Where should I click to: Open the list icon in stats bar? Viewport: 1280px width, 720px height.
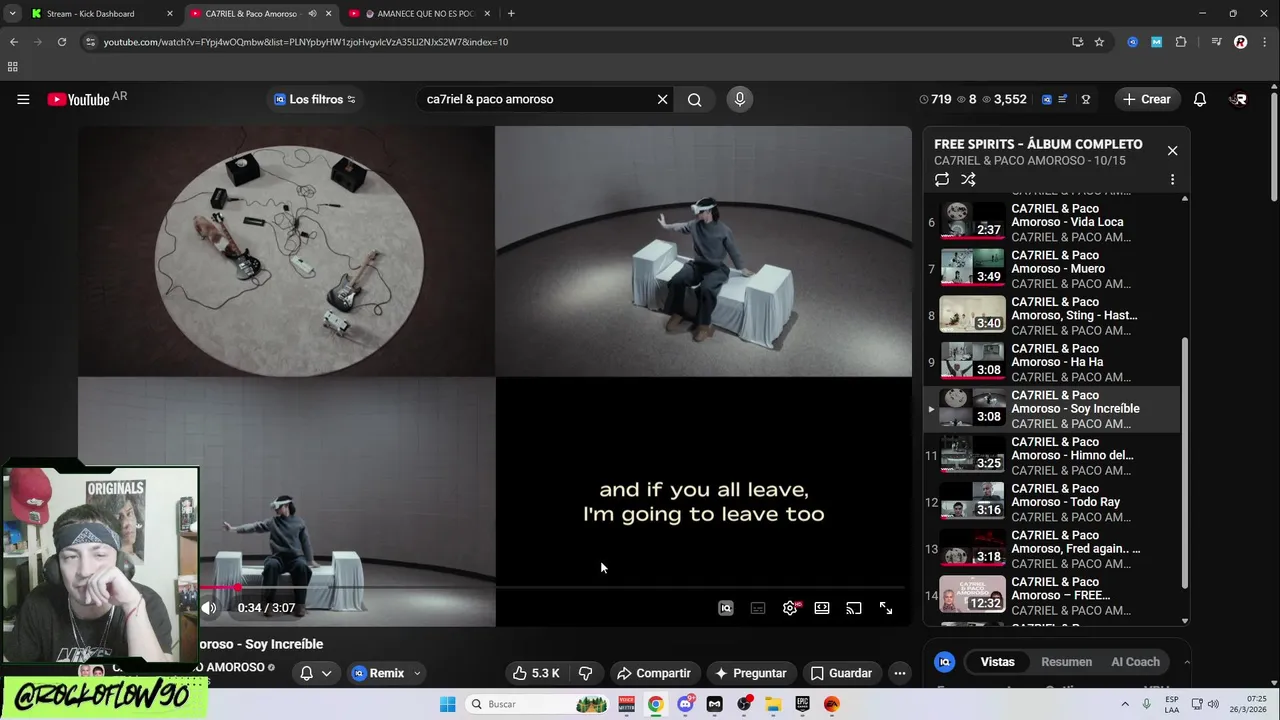coord(1062,99)
